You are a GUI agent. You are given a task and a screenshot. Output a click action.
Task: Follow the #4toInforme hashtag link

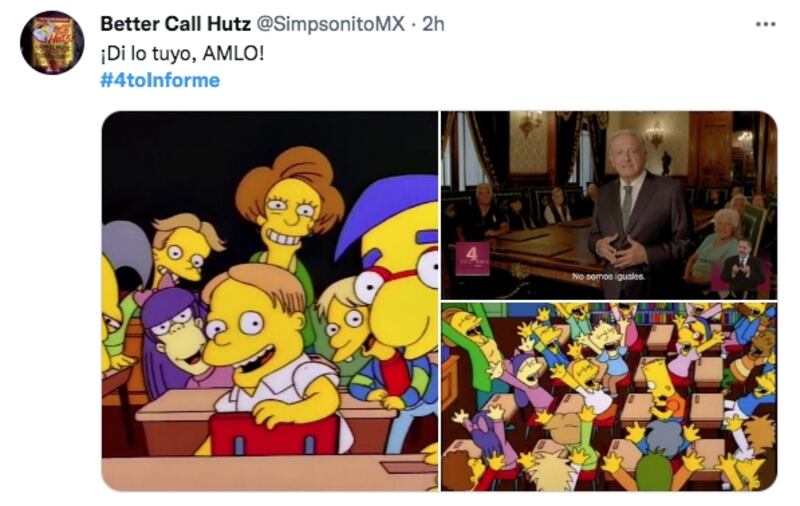pos(160,80)
